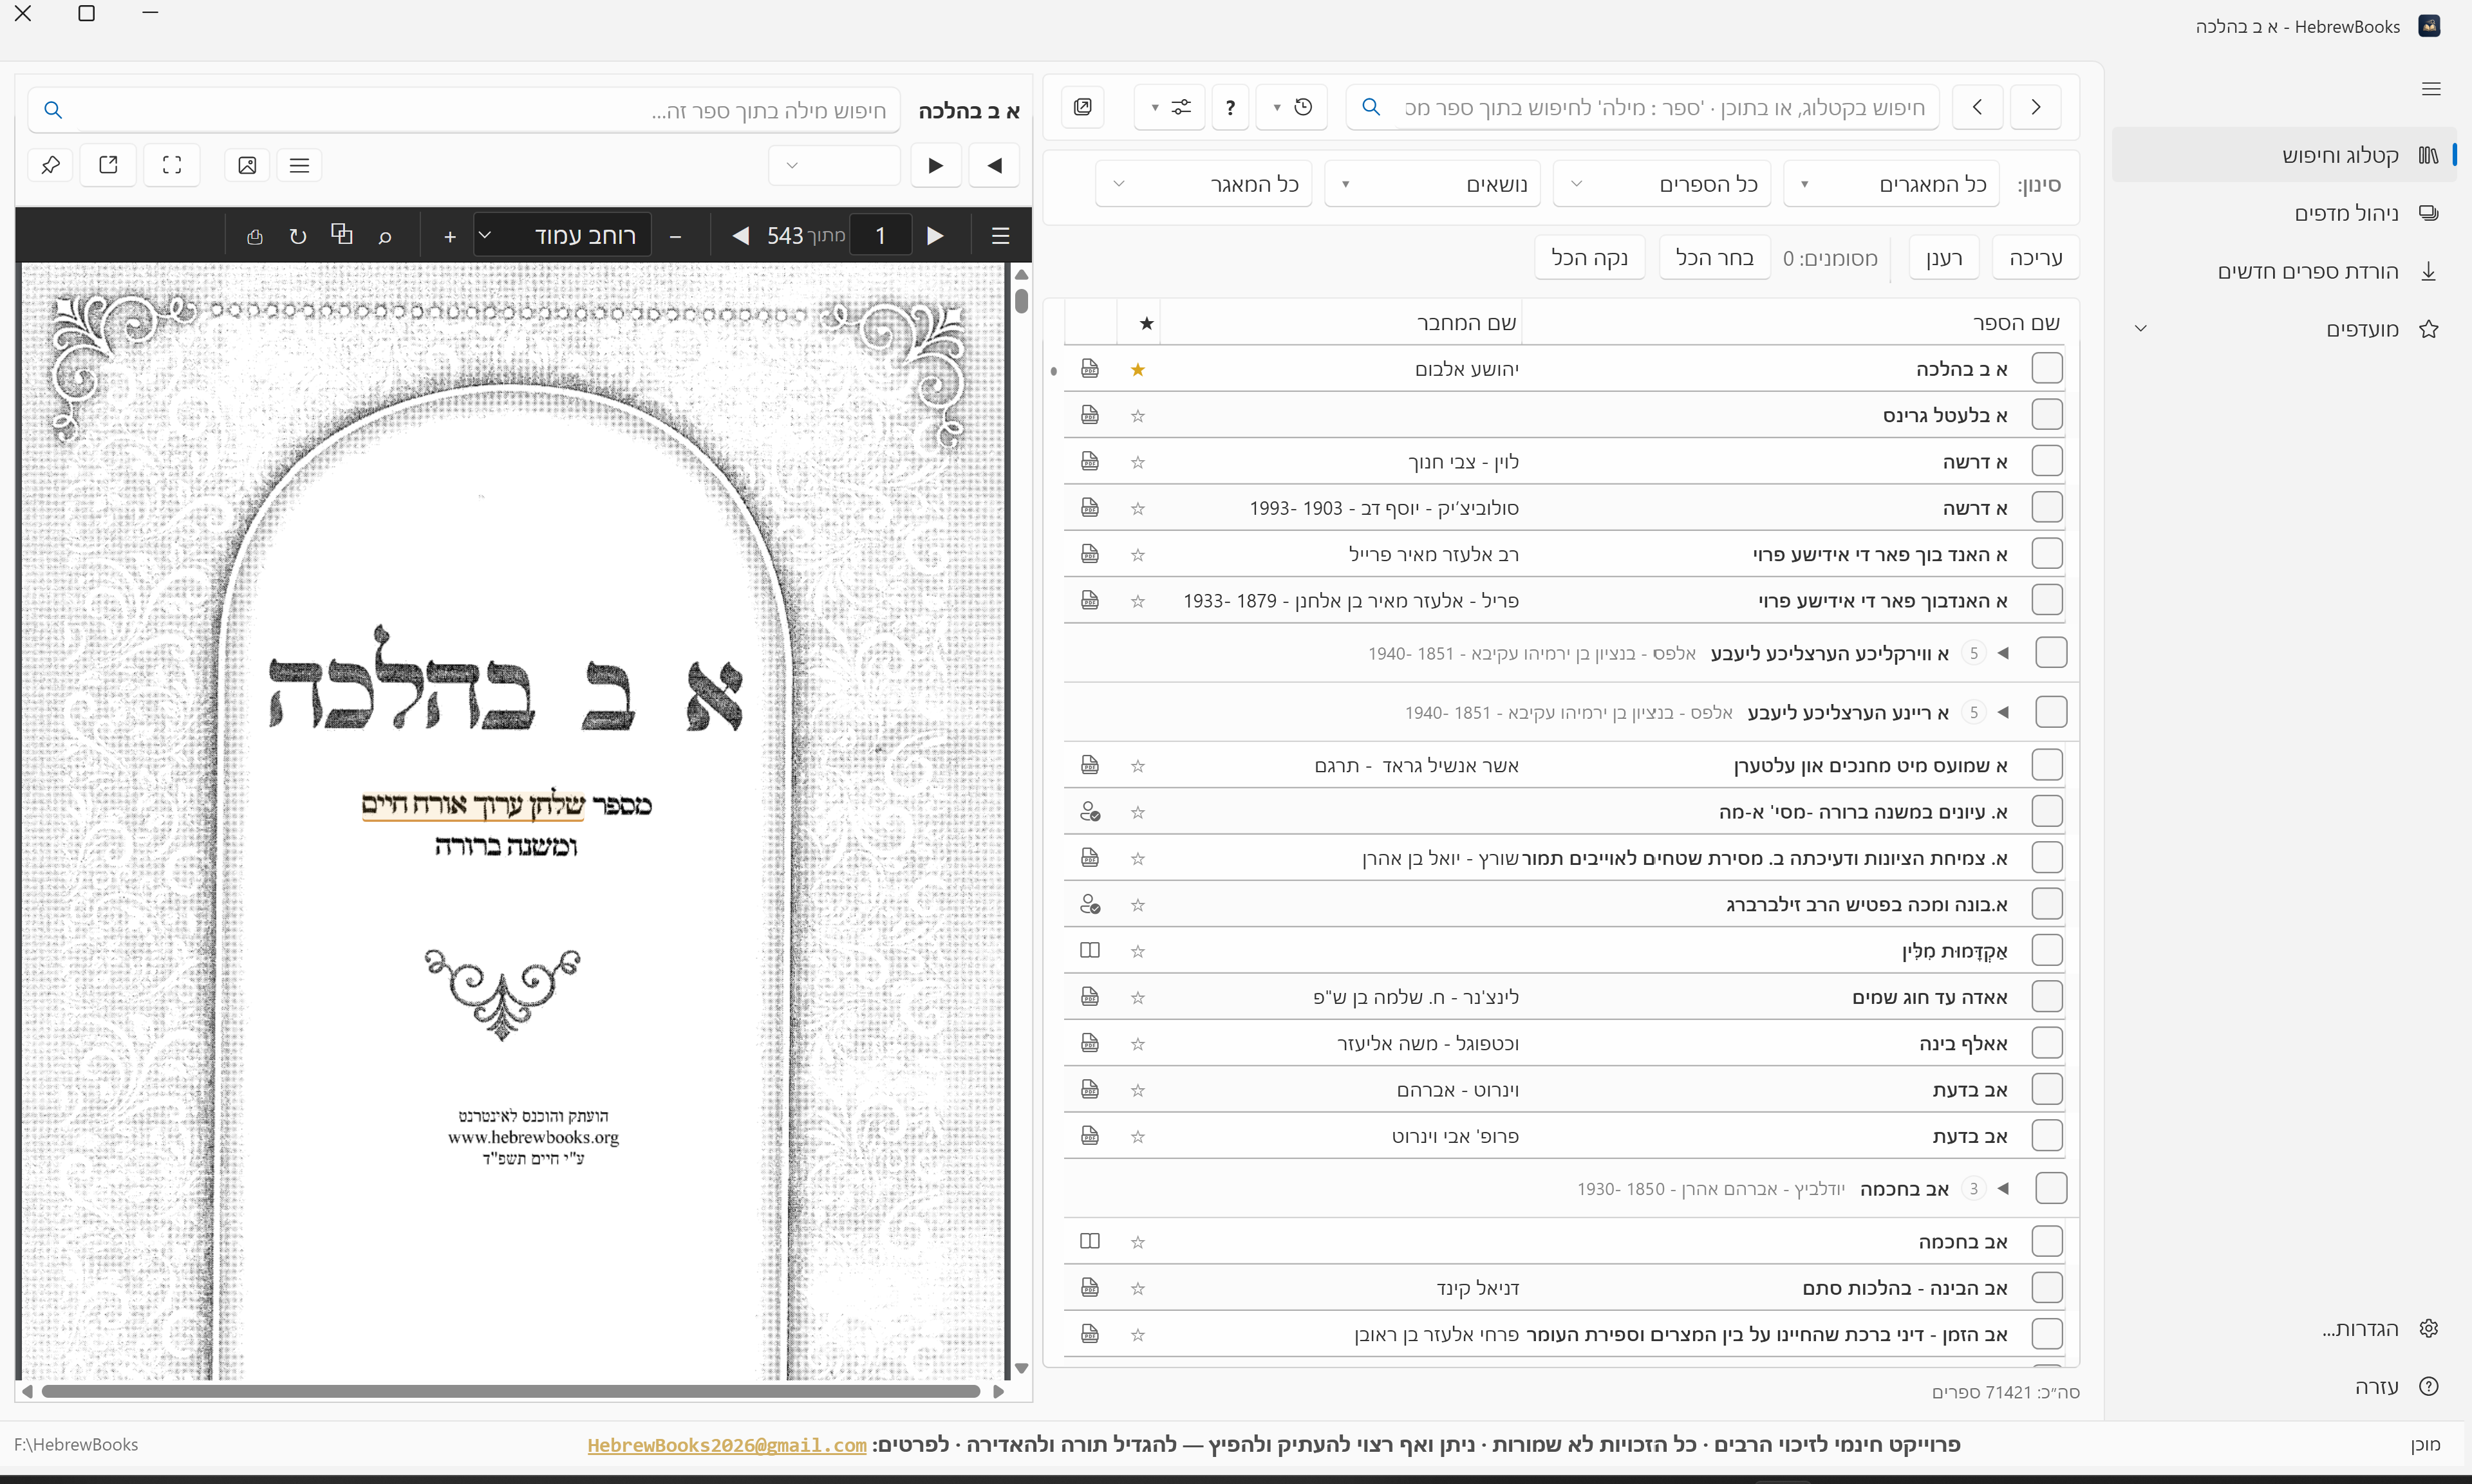Click the PDF zoom in plus button
The height and width of the screenshot is (1484, 2472).
pos(450,236)
